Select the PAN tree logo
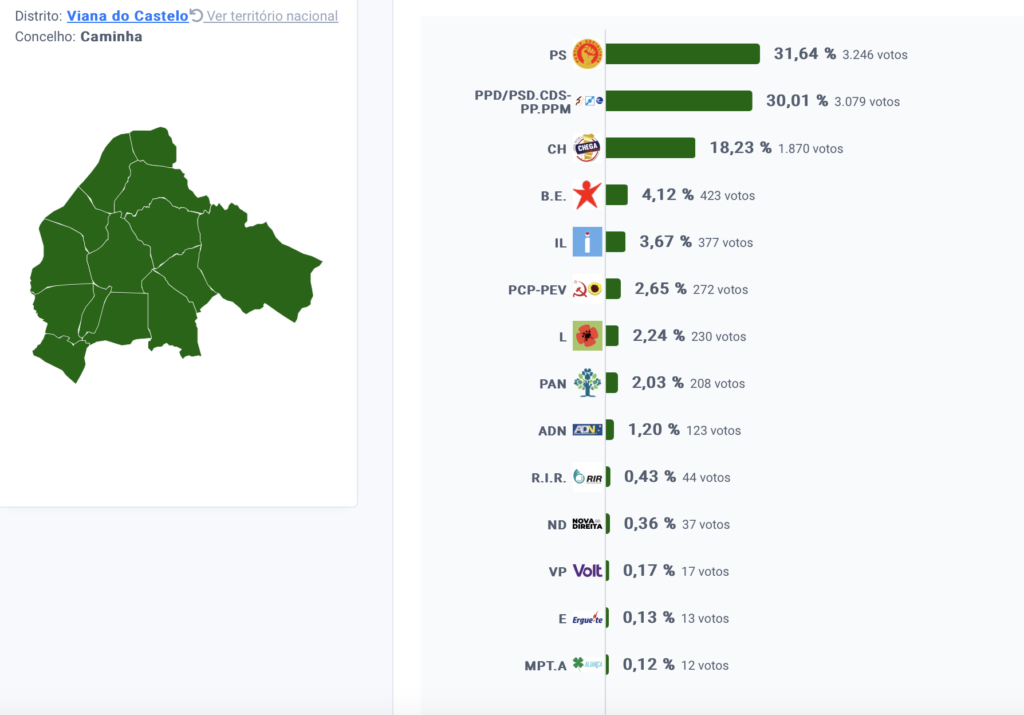The image size is (1024, 715). click(x=587, y=383)
